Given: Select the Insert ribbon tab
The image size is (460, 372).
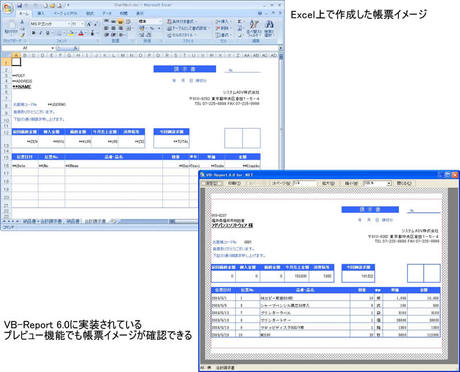Looking at the screenshot, I should [x=41, y=13].
